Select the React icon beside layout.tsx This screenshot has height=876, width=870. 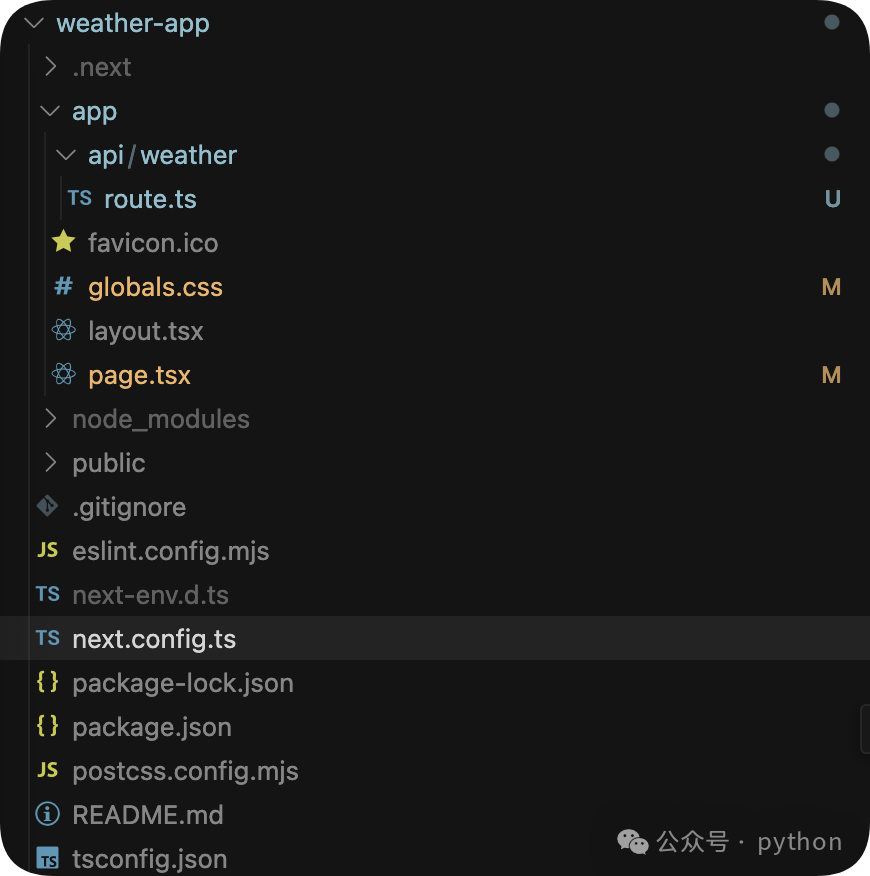[64, 331]
